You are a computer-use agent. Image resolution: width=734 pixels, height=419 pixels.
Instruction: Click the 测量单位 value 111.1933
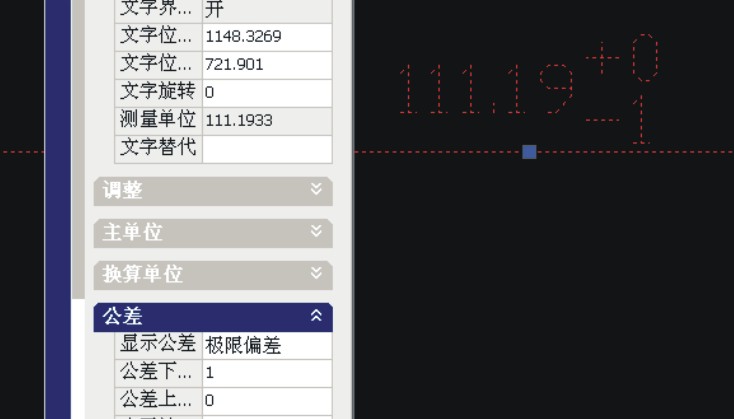(267, 121)
